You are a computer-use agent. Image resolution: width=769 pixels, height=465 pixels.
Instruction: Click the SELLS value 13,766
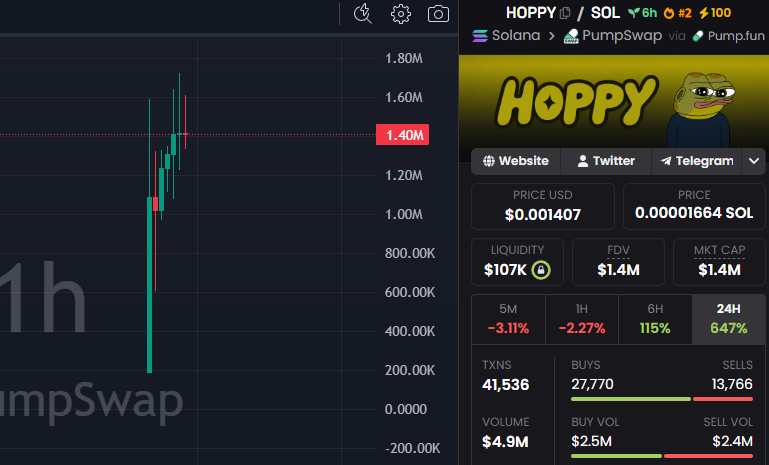click(732, 384)
